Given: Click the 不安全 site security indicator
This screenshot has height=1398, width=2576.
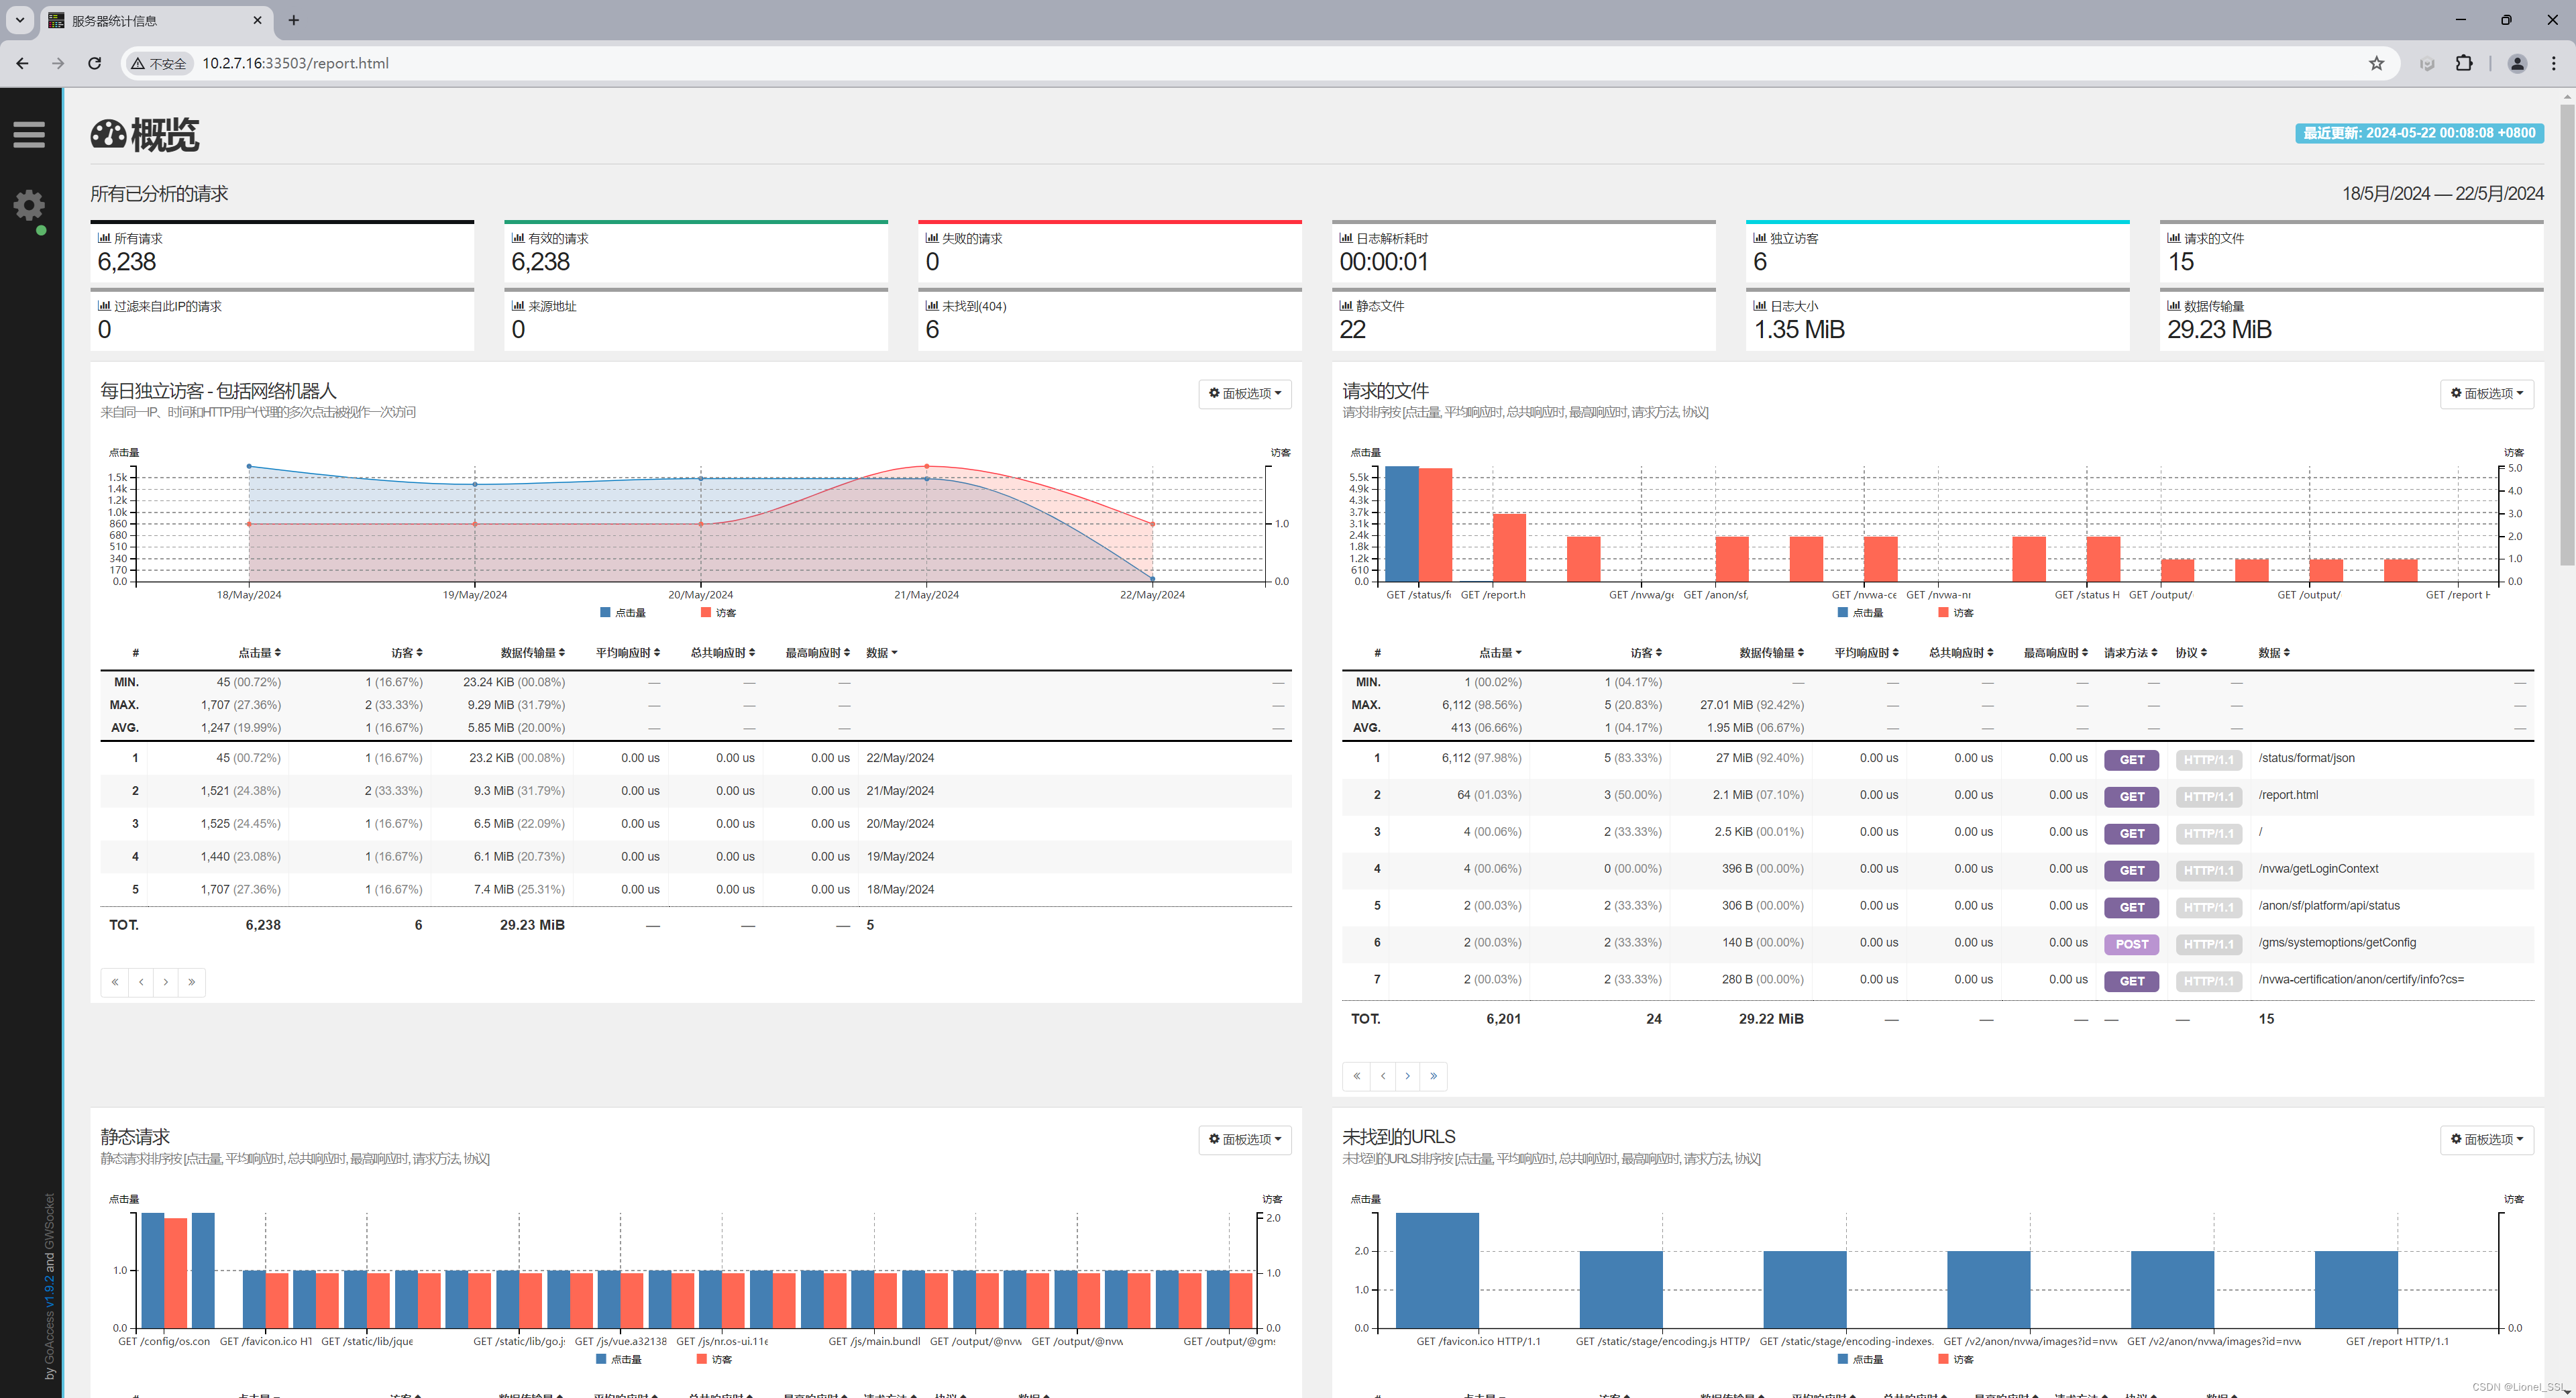Looking at the screenshot, I should click(x=160, y=63).
